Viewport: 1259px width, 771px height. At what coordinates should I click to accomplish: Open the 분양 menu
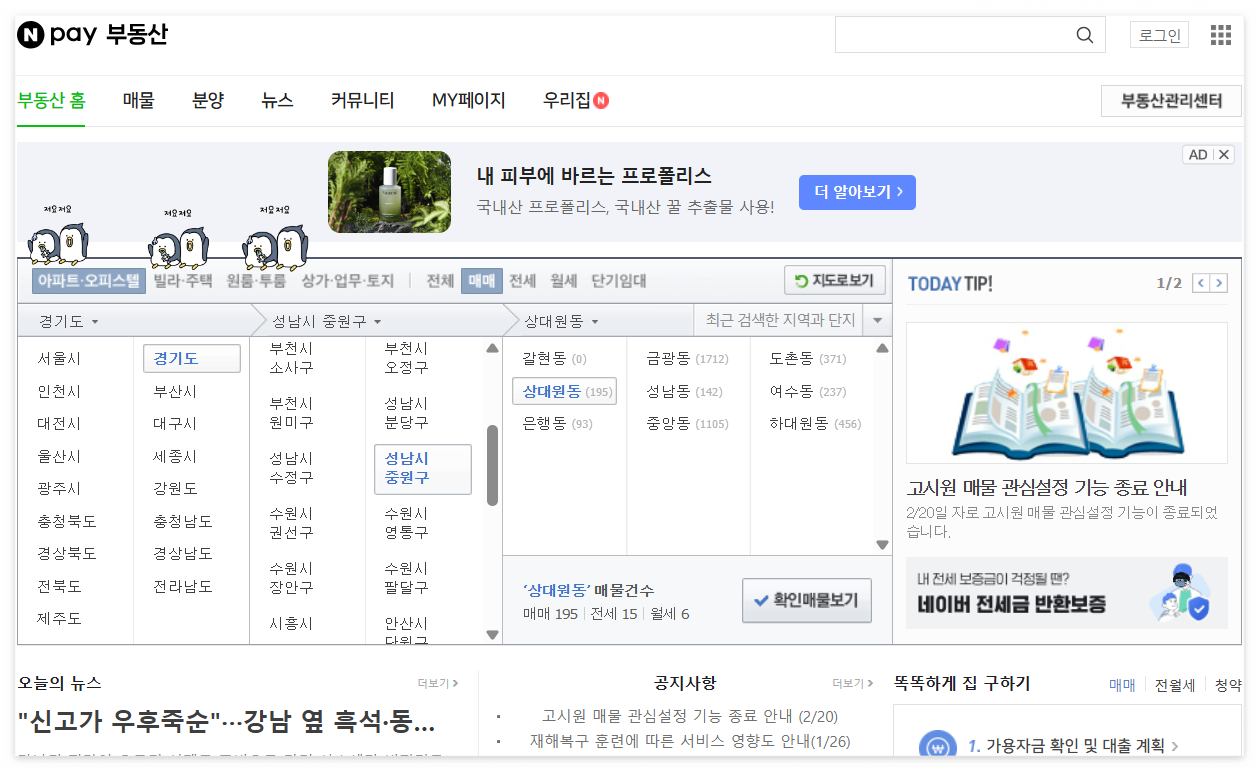(x=208, y=100)
